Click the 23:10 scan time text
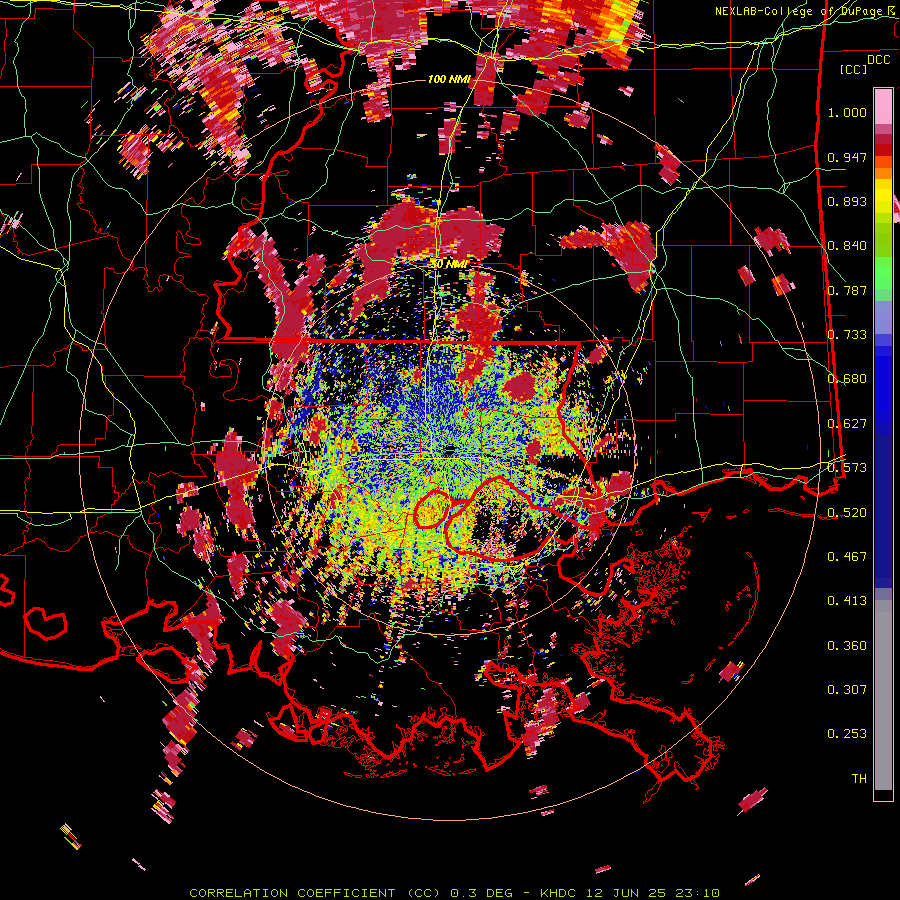The image size is (900, 900). point(697,893)
